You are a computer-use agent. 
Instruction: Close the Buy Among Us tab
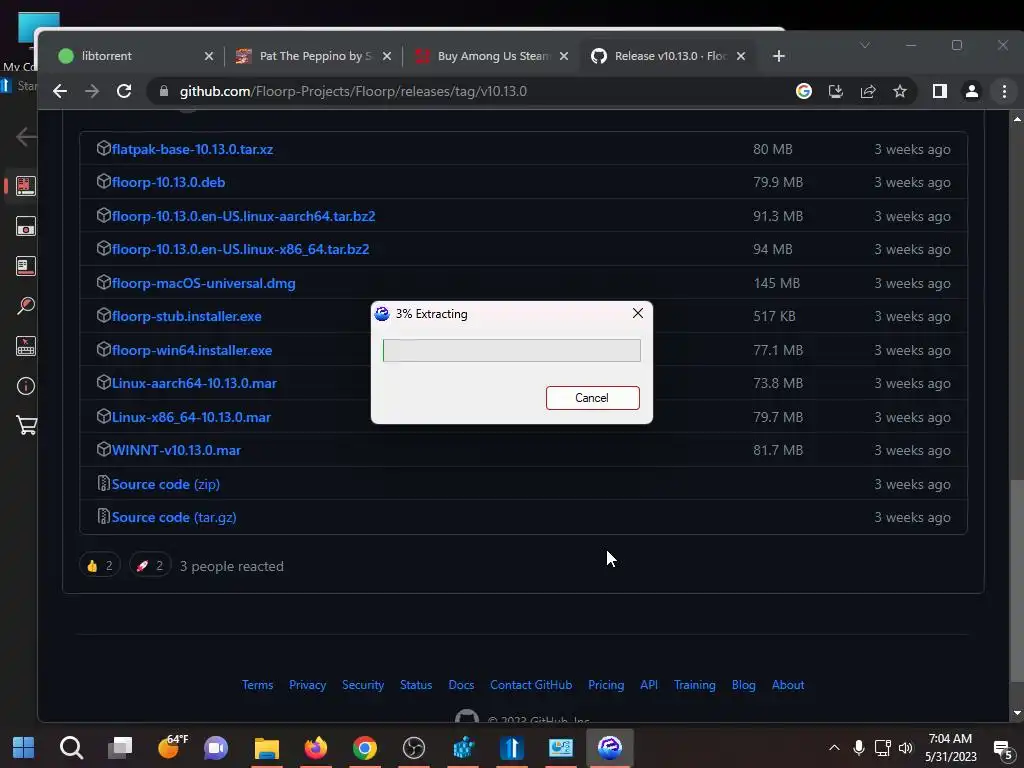tap(564, 56)
